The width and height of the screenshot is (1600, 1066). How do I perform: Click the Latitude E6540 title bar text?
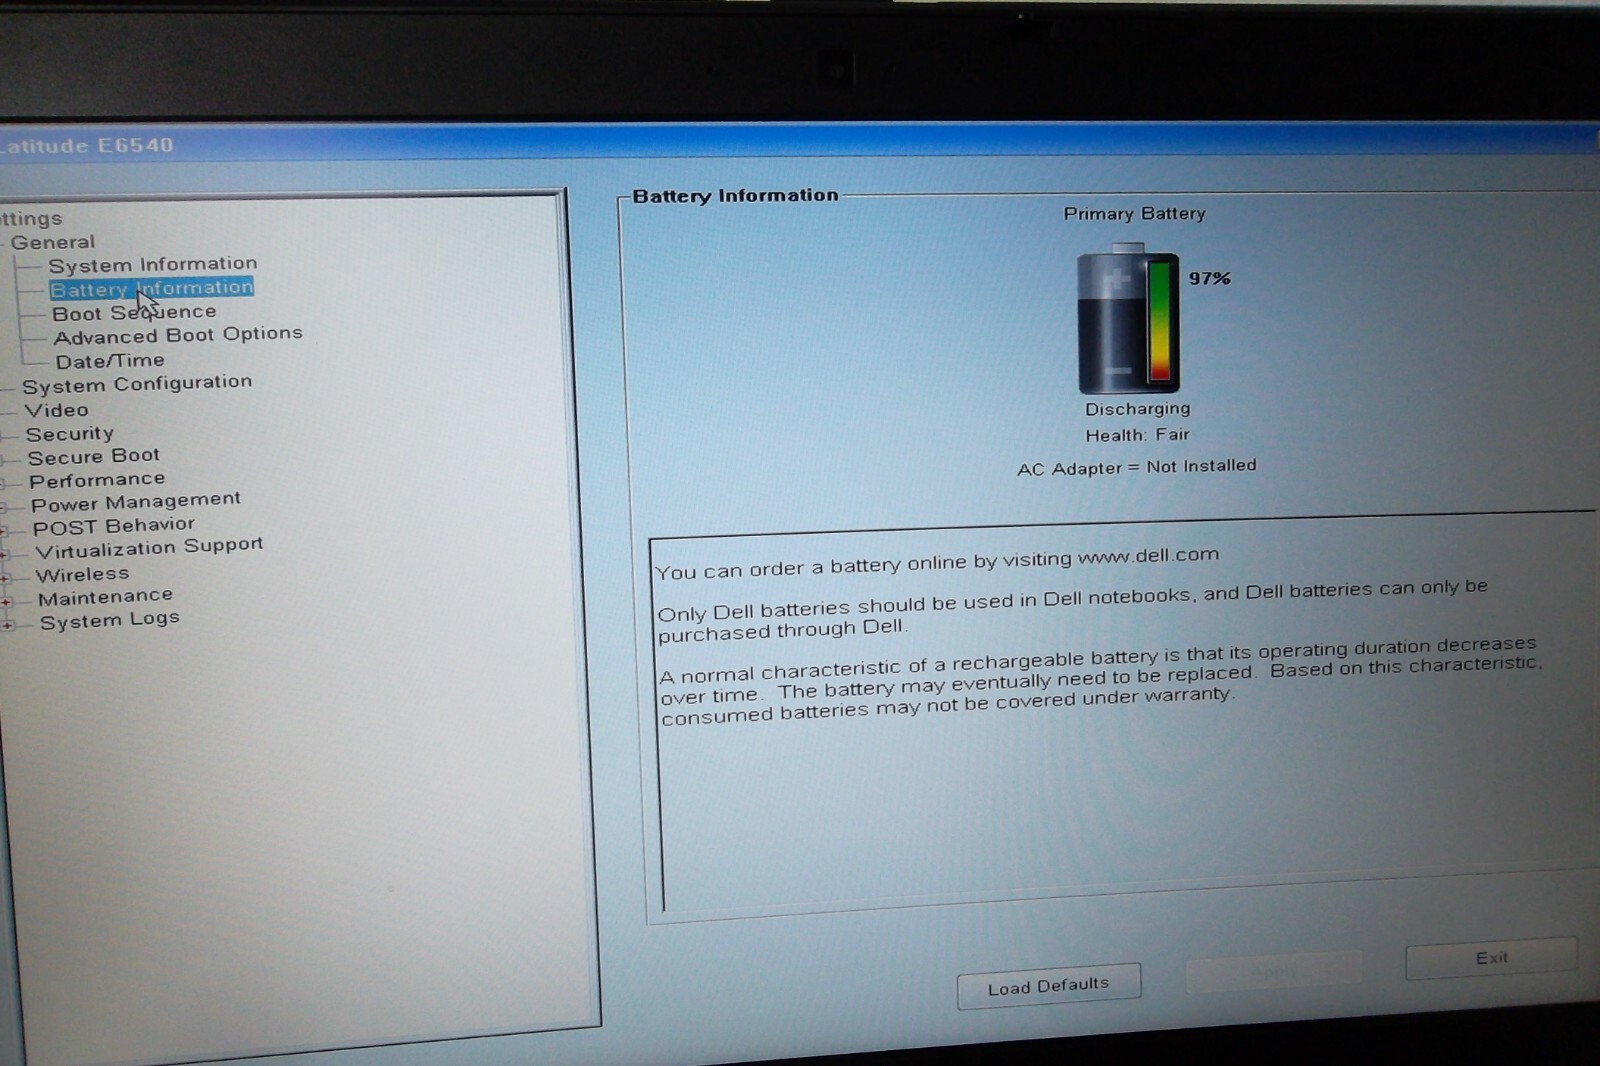pyautogui.click(x=87, y=146)
